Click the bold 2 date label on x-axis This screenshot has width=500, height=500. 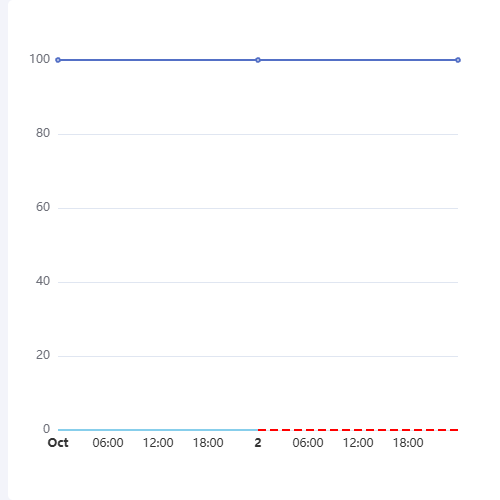(x=258, y=443)
